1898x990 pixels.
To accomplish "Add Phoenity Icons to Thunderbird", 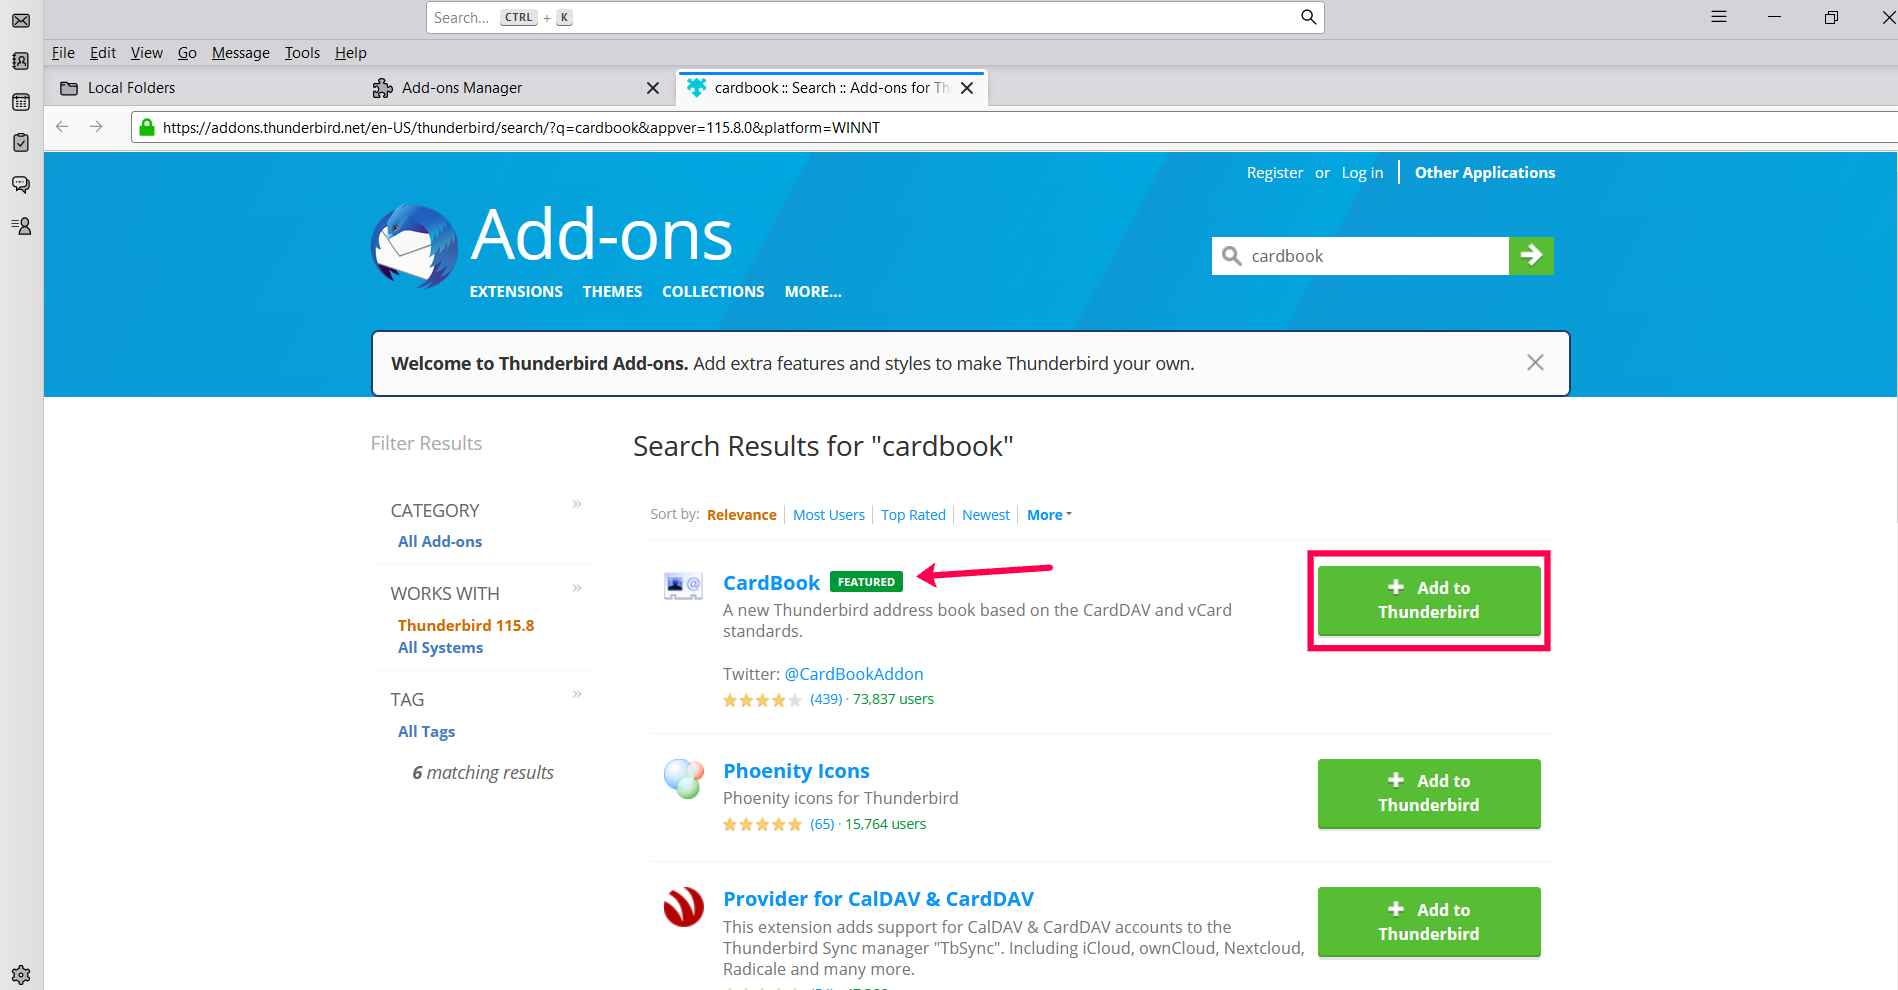I will tap(1429, 793).
